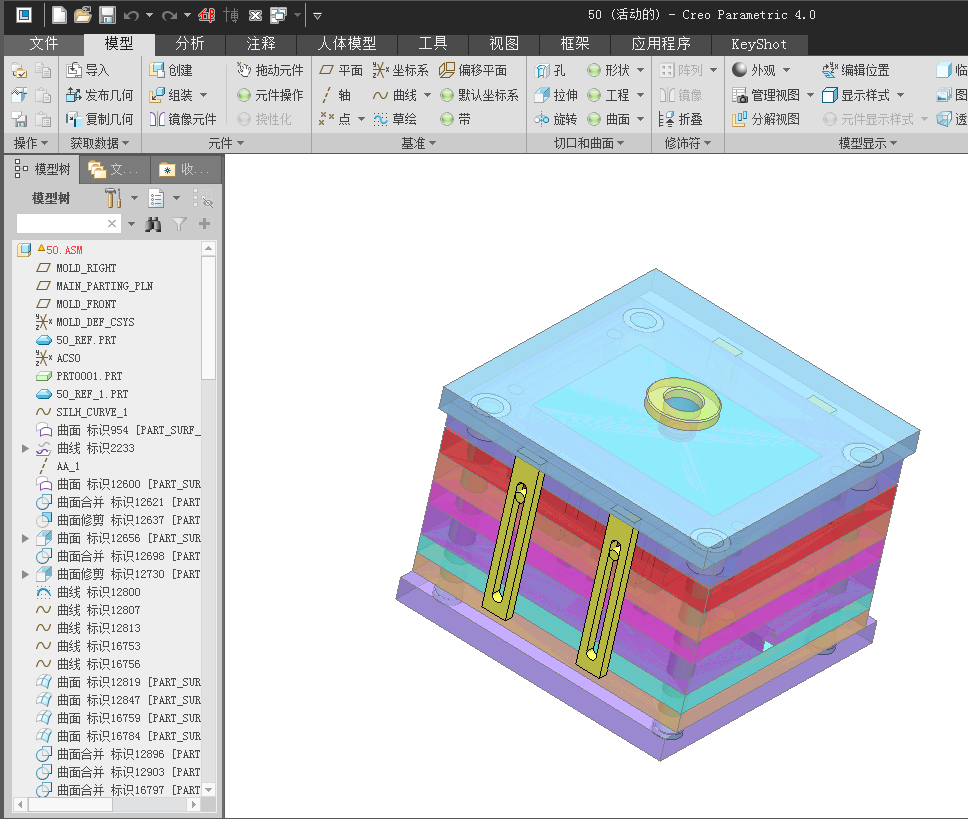Click the 导入 import tool

coord(88,70)
